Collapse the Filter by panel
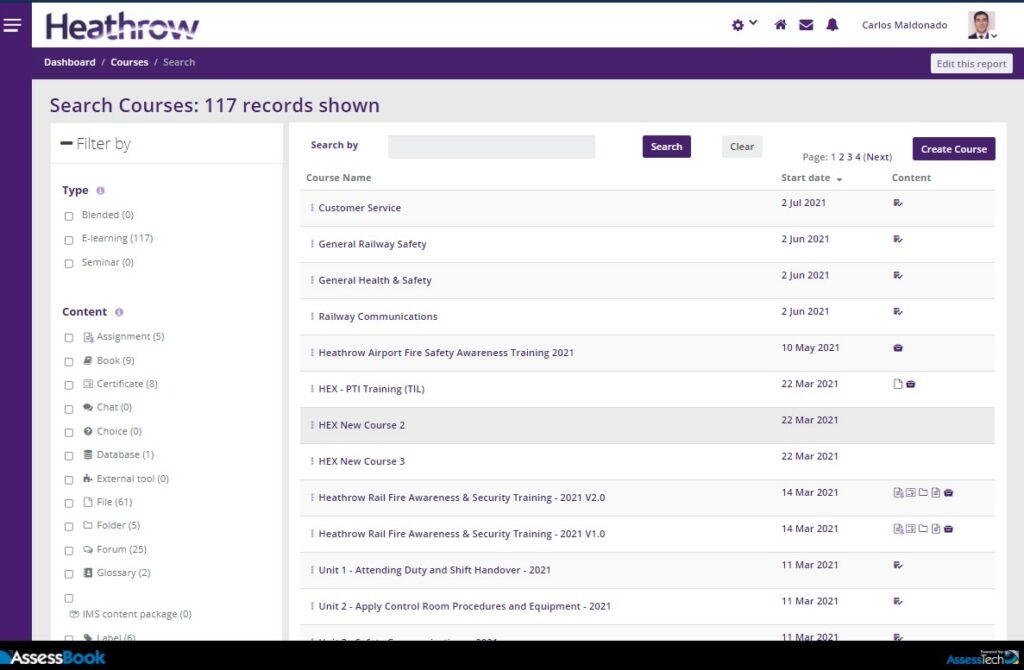Viewport: 1024px width, 670px height. click(x=67, y=144)
